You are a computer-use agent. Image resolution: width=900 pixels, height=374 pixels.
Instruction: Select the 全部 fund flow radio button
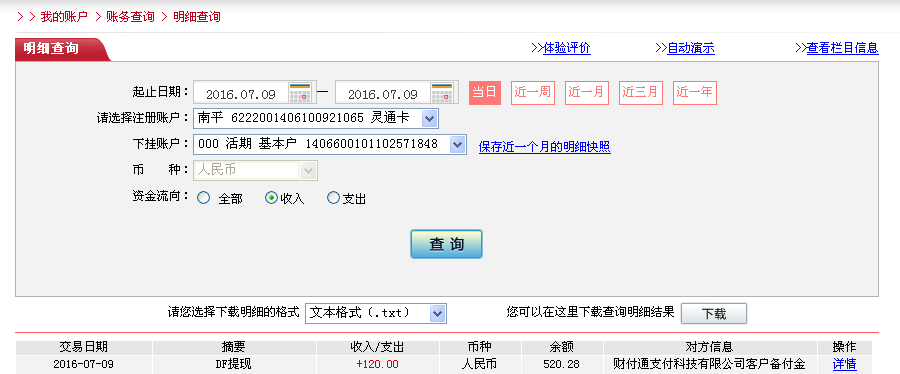pos(204,198)
